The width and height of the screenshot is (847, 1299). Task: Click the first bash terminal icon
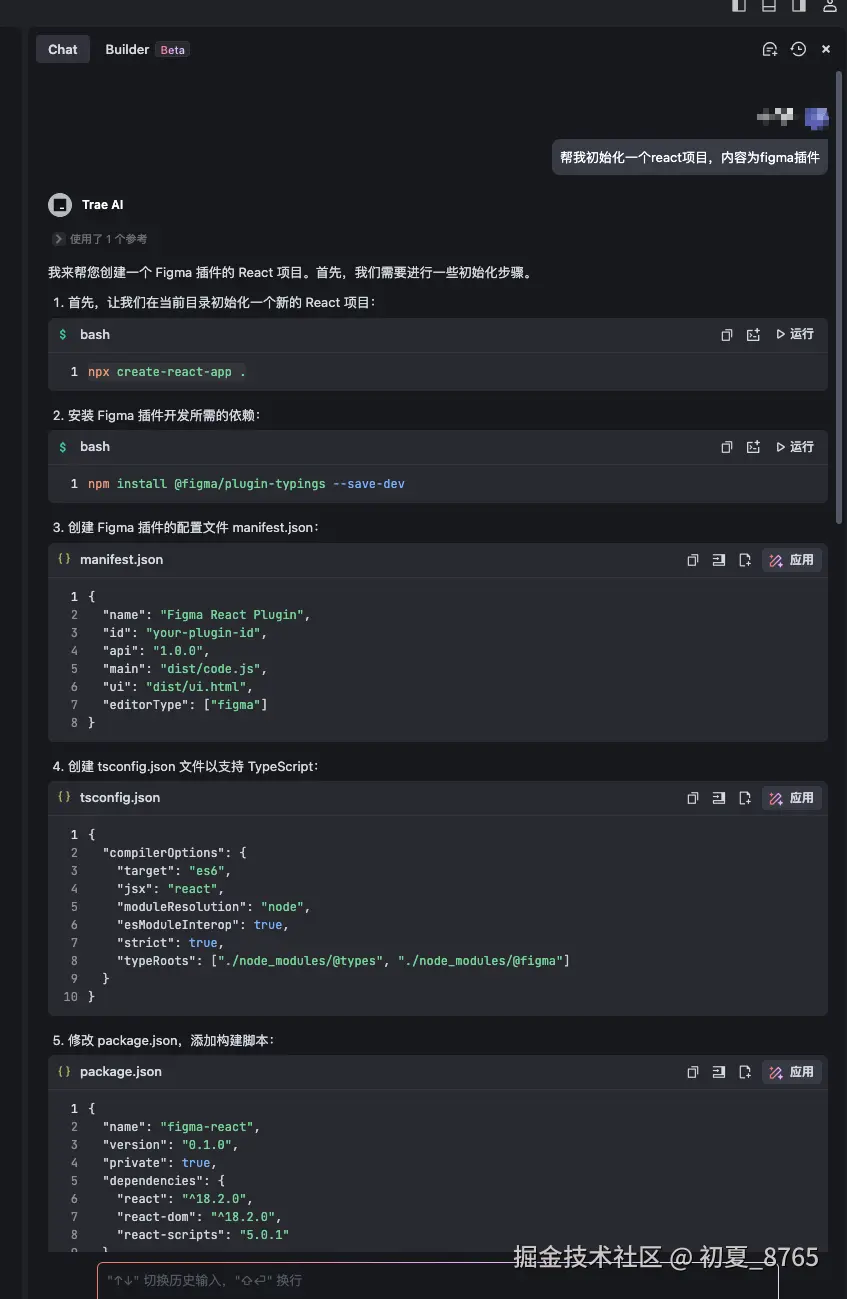coord(63,334)
